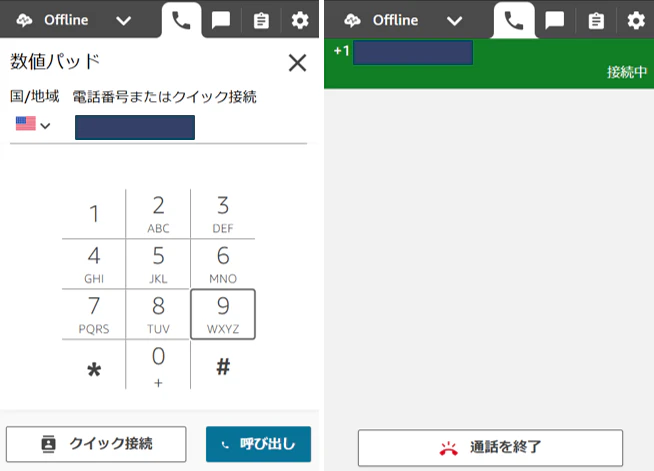Click the 通話を終了 end call button
The height and width of the screenshot is (471, 654).
pos(490,447)
